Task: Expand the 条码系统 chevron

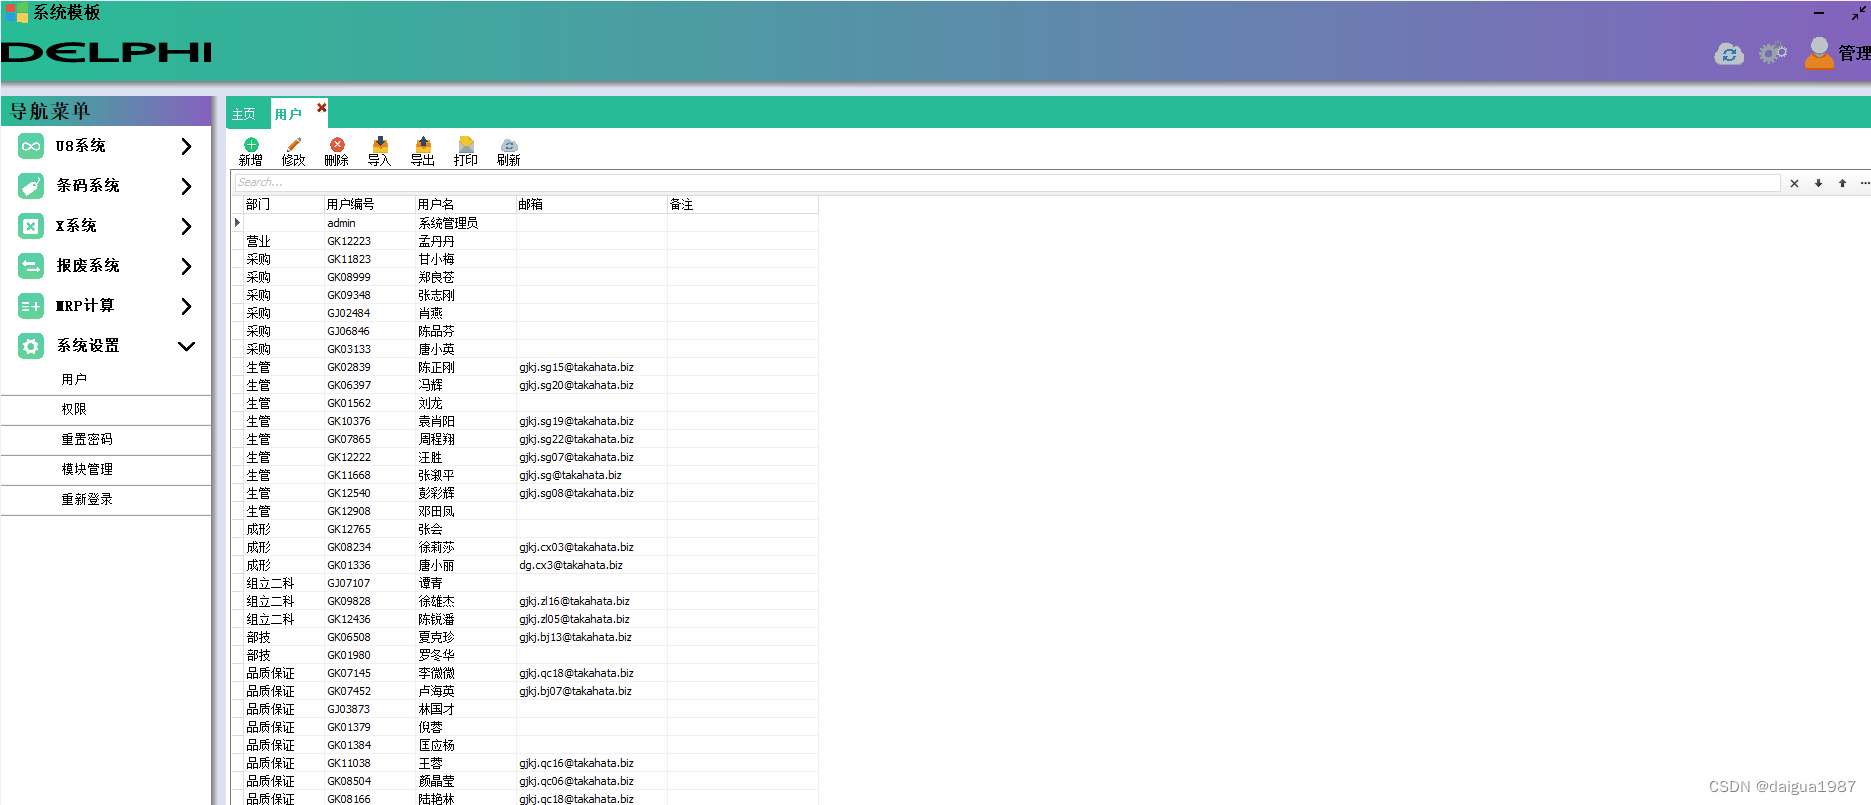Action: 186,186
